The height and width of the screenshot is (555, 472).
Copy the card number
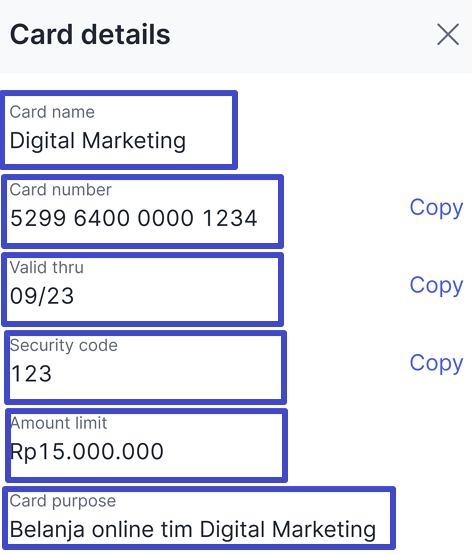436,207
